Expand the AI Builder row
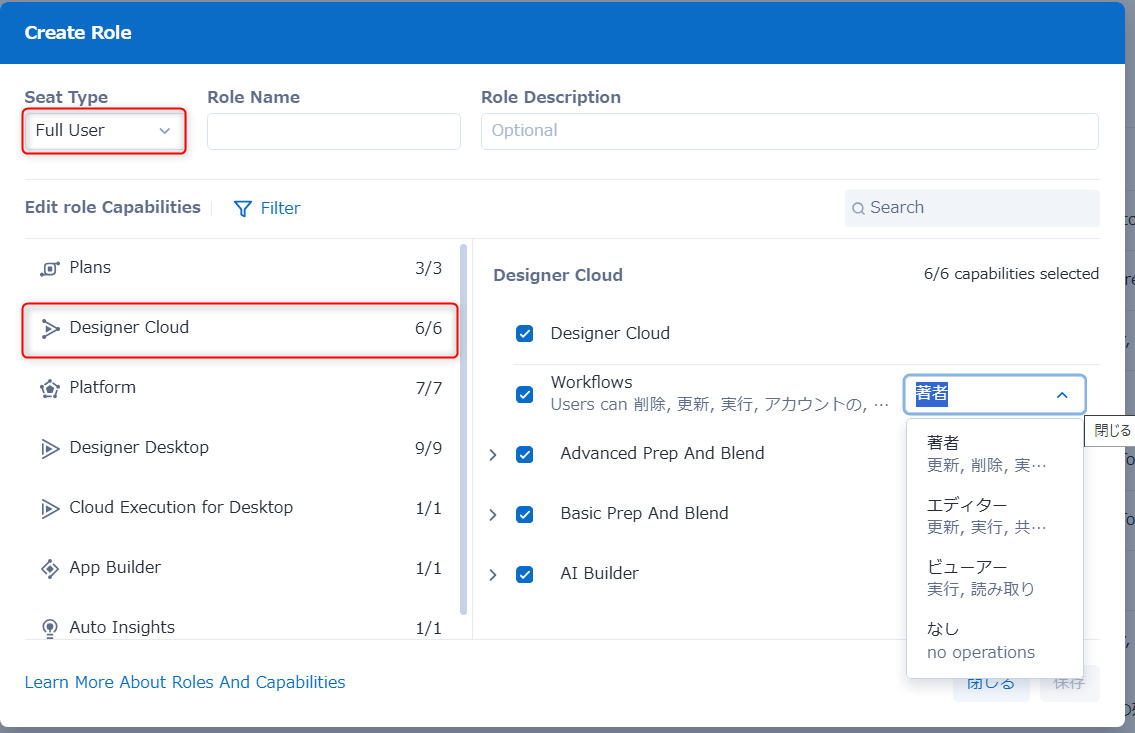 [493, 575]
